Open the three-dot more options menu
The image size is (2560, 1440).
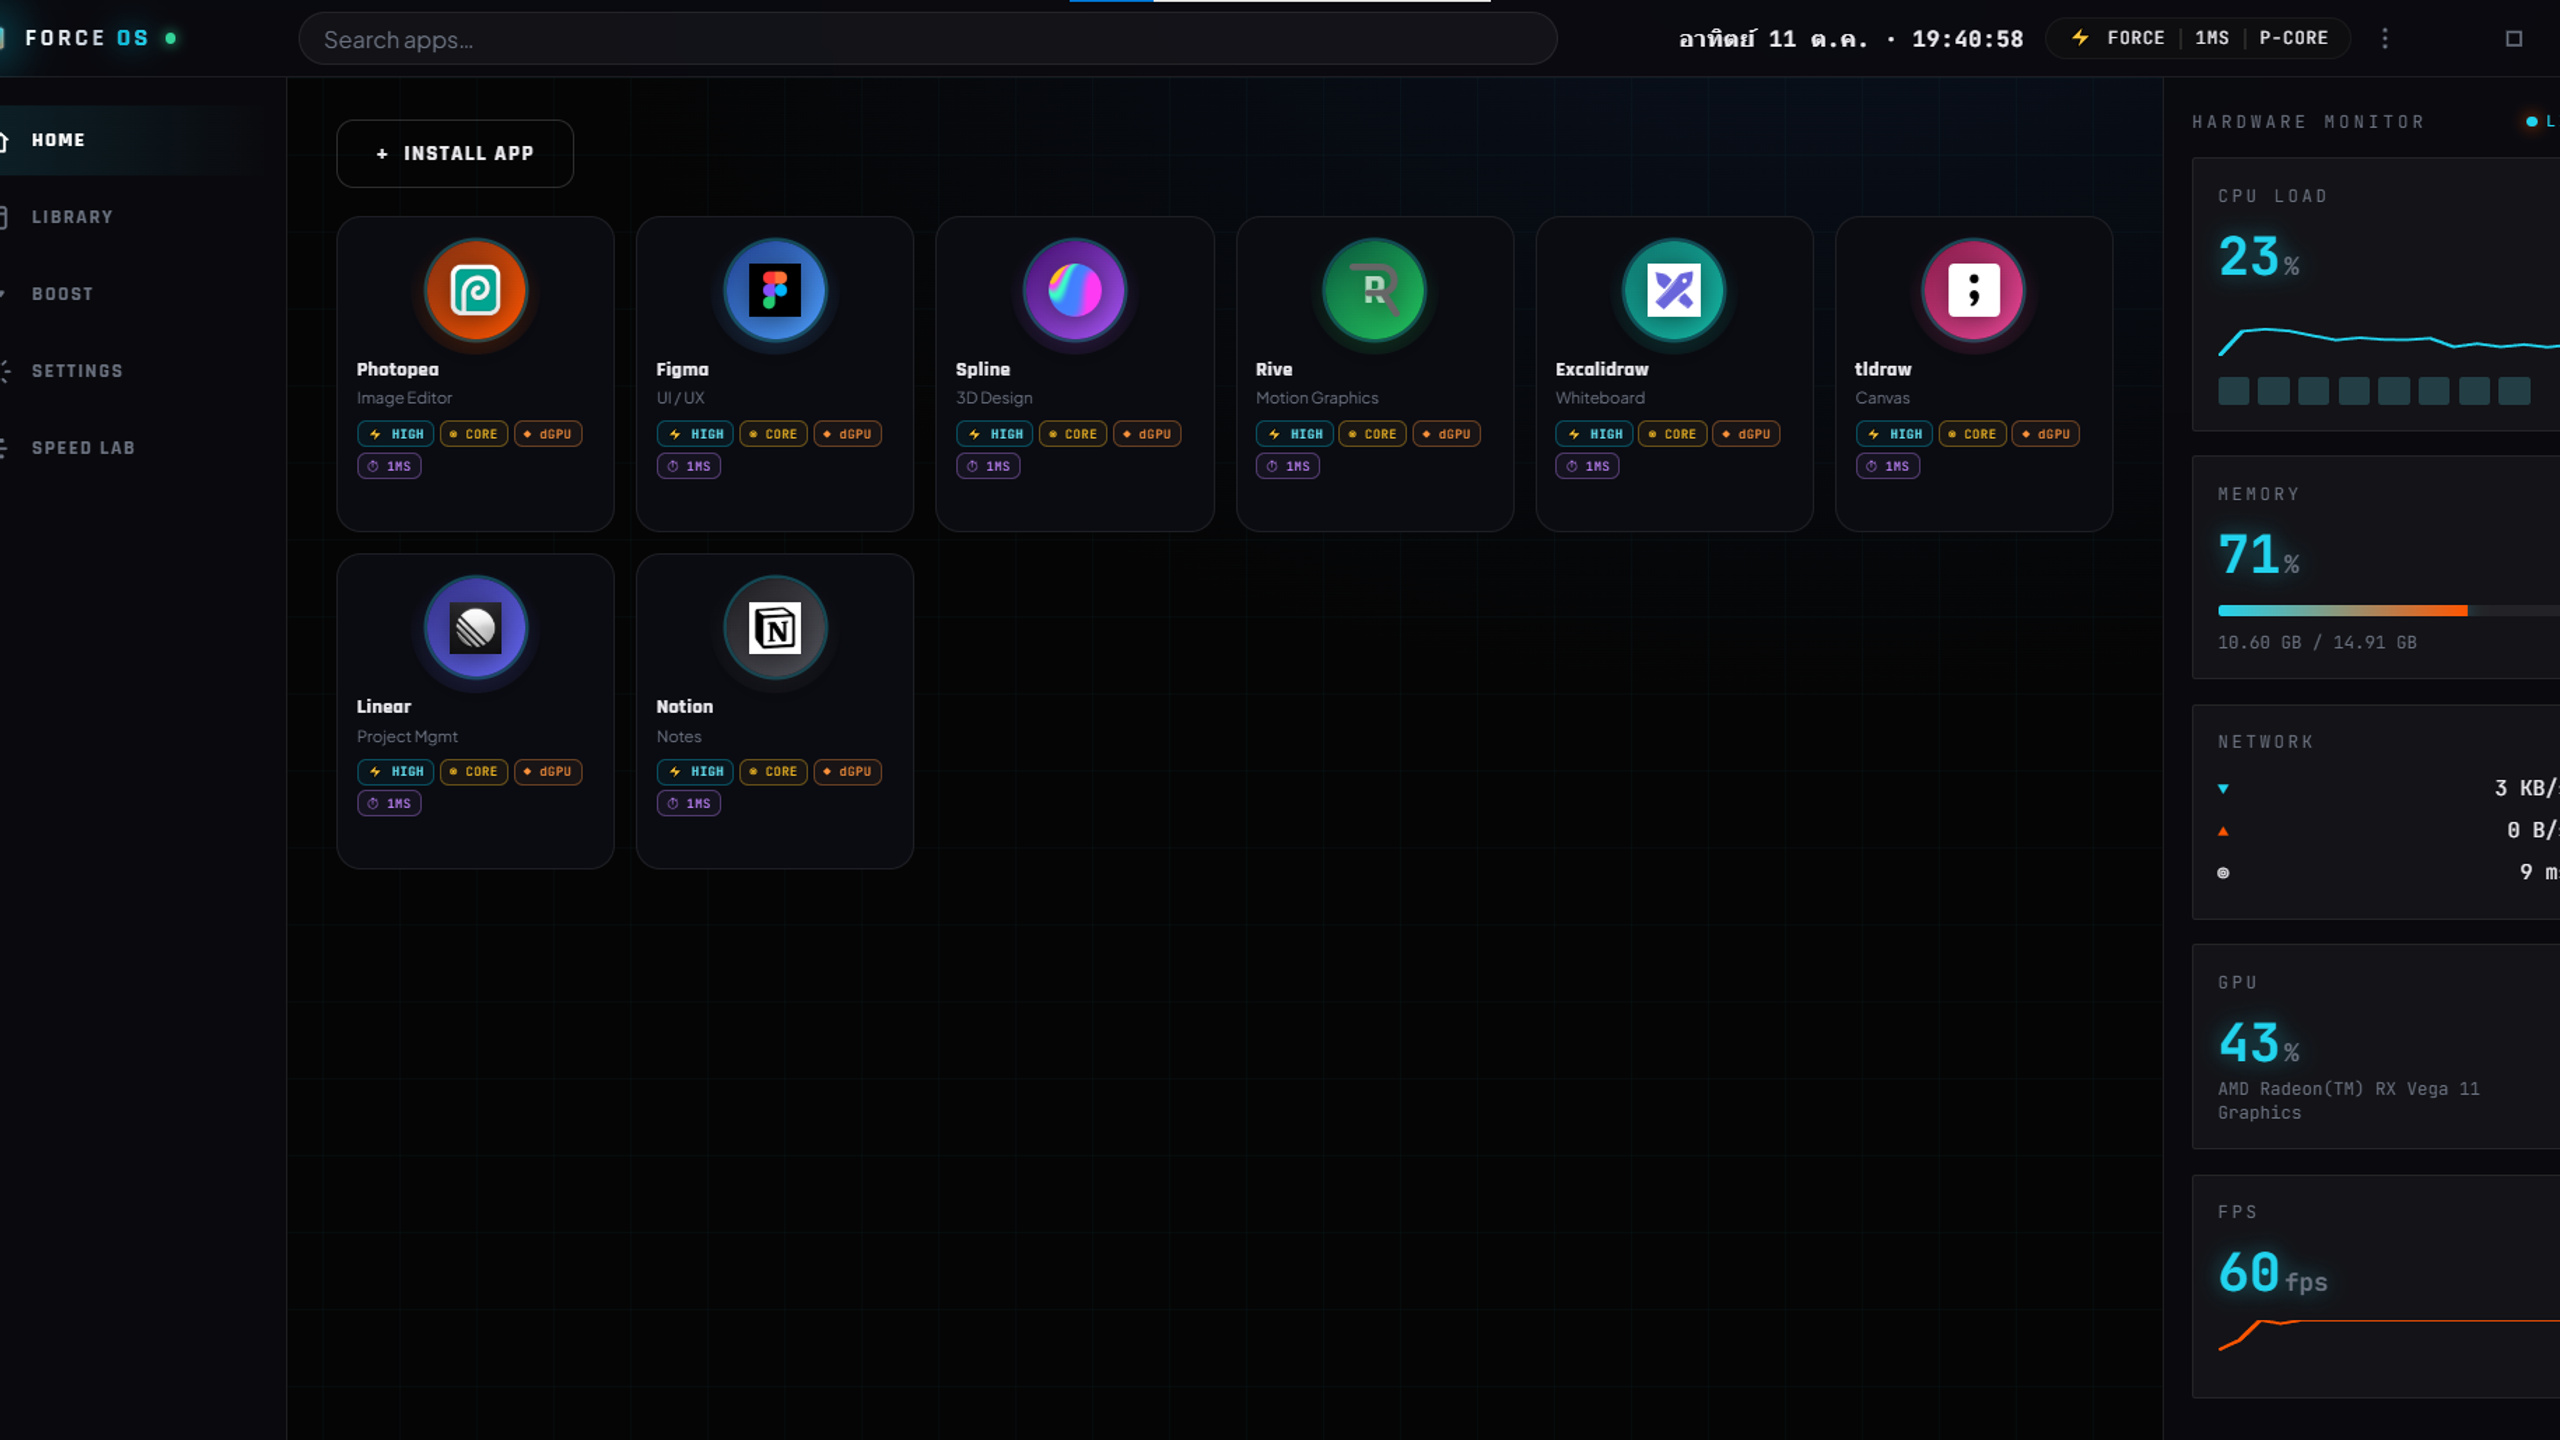pyautogui.click(x=2385, y=38)
